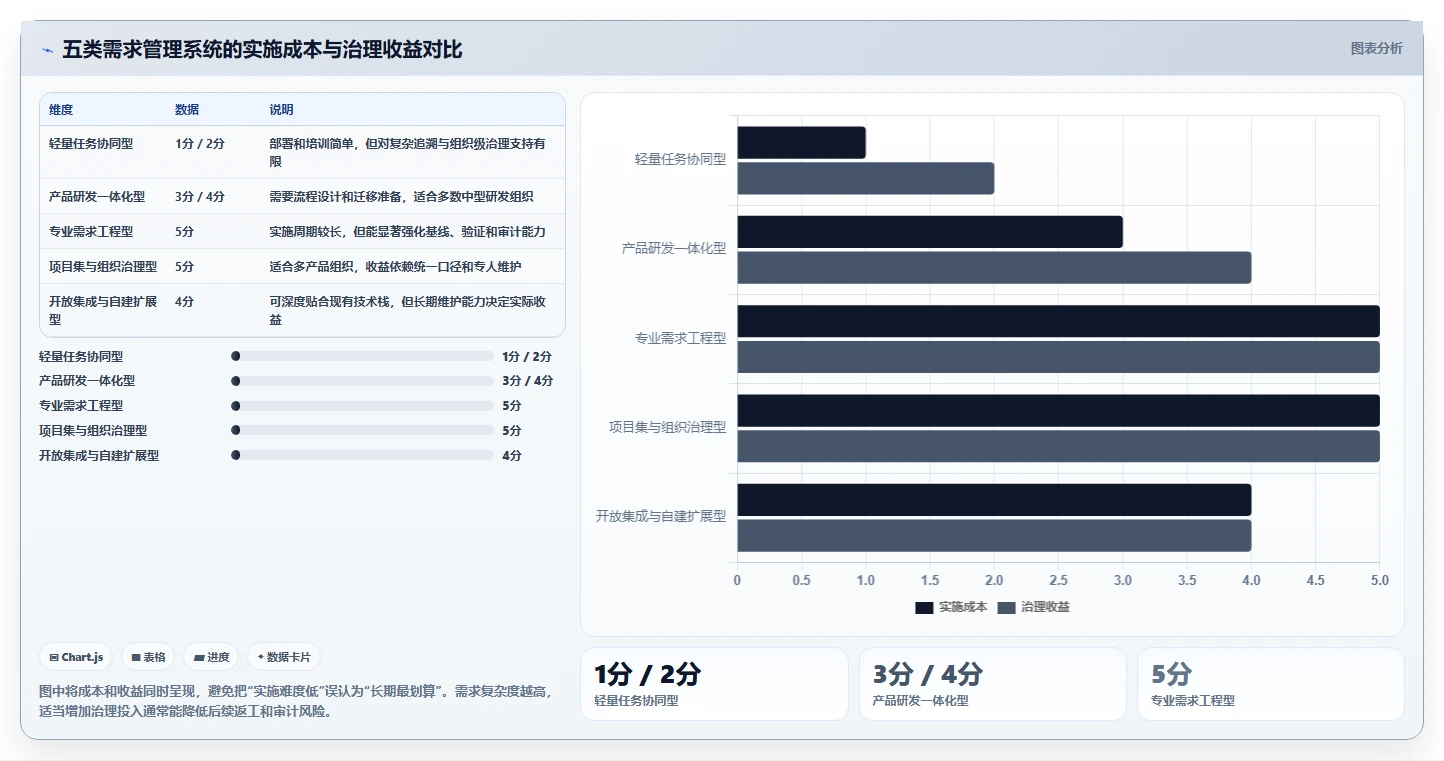Click the progress bar for 开放集成与自建扩展型
The image size is (1444, 761).
362,455
